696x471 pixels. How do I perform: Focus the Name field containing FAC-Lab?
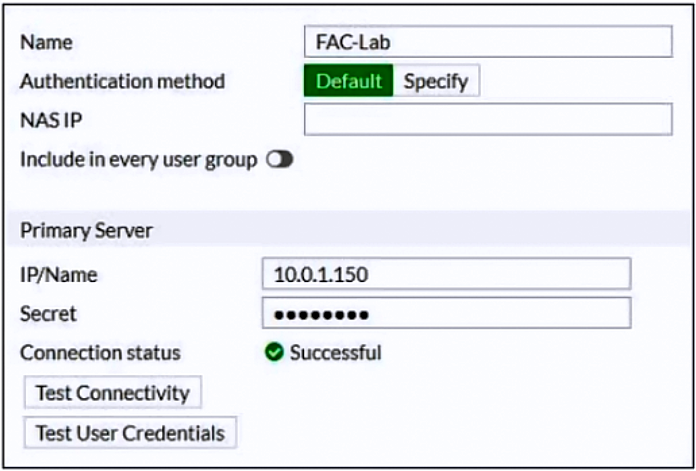pyautogui.click(x=488, y=42)
